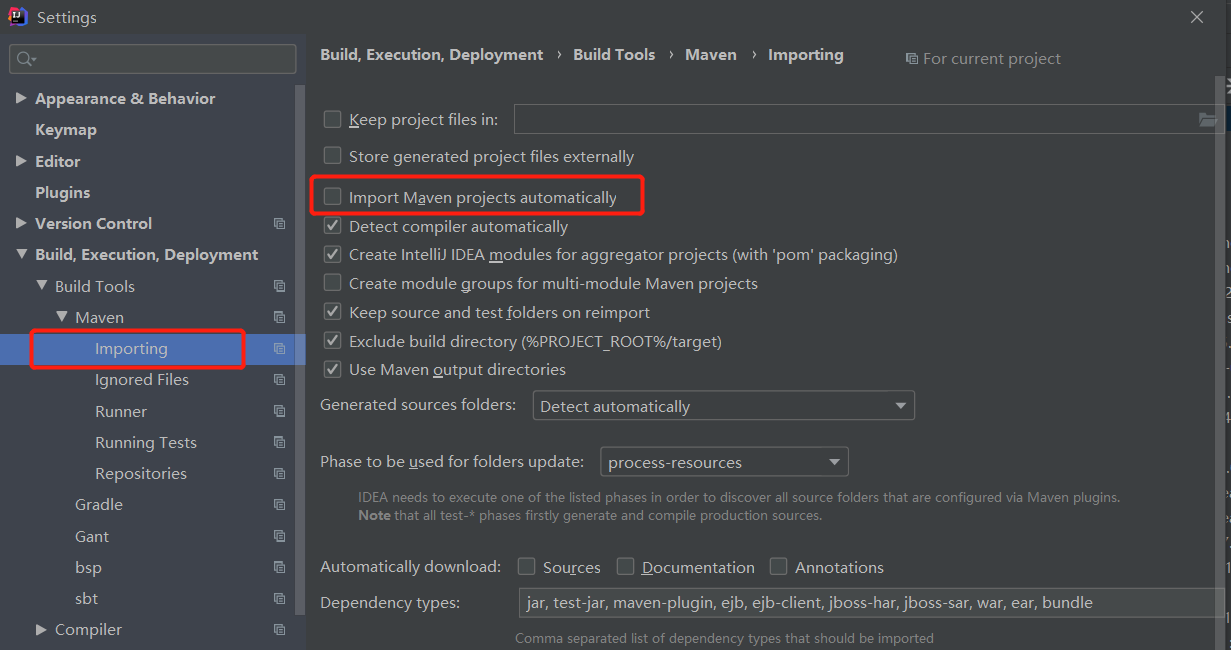Check automatically download Documentation

tap(625, 567)
